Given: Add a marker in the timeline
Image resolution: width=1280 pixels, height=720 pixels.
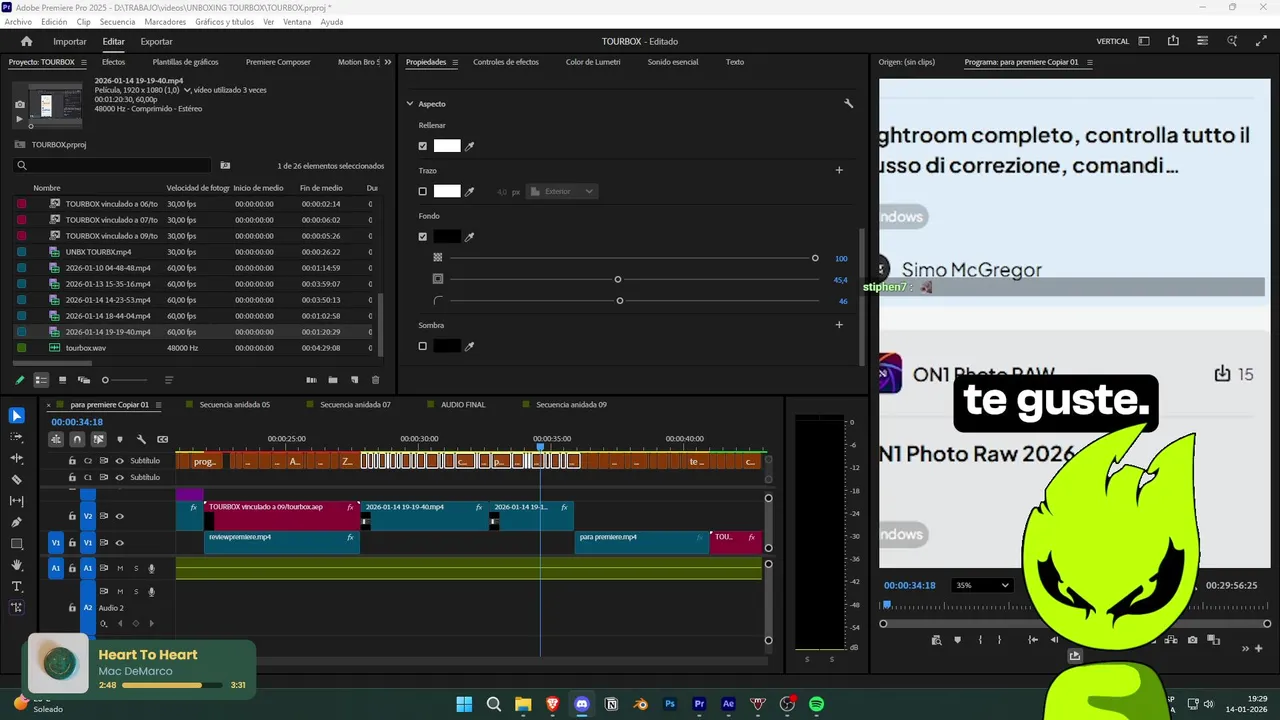Looking at the screenshot, I should pyautogui.click(x=120, y=439).
